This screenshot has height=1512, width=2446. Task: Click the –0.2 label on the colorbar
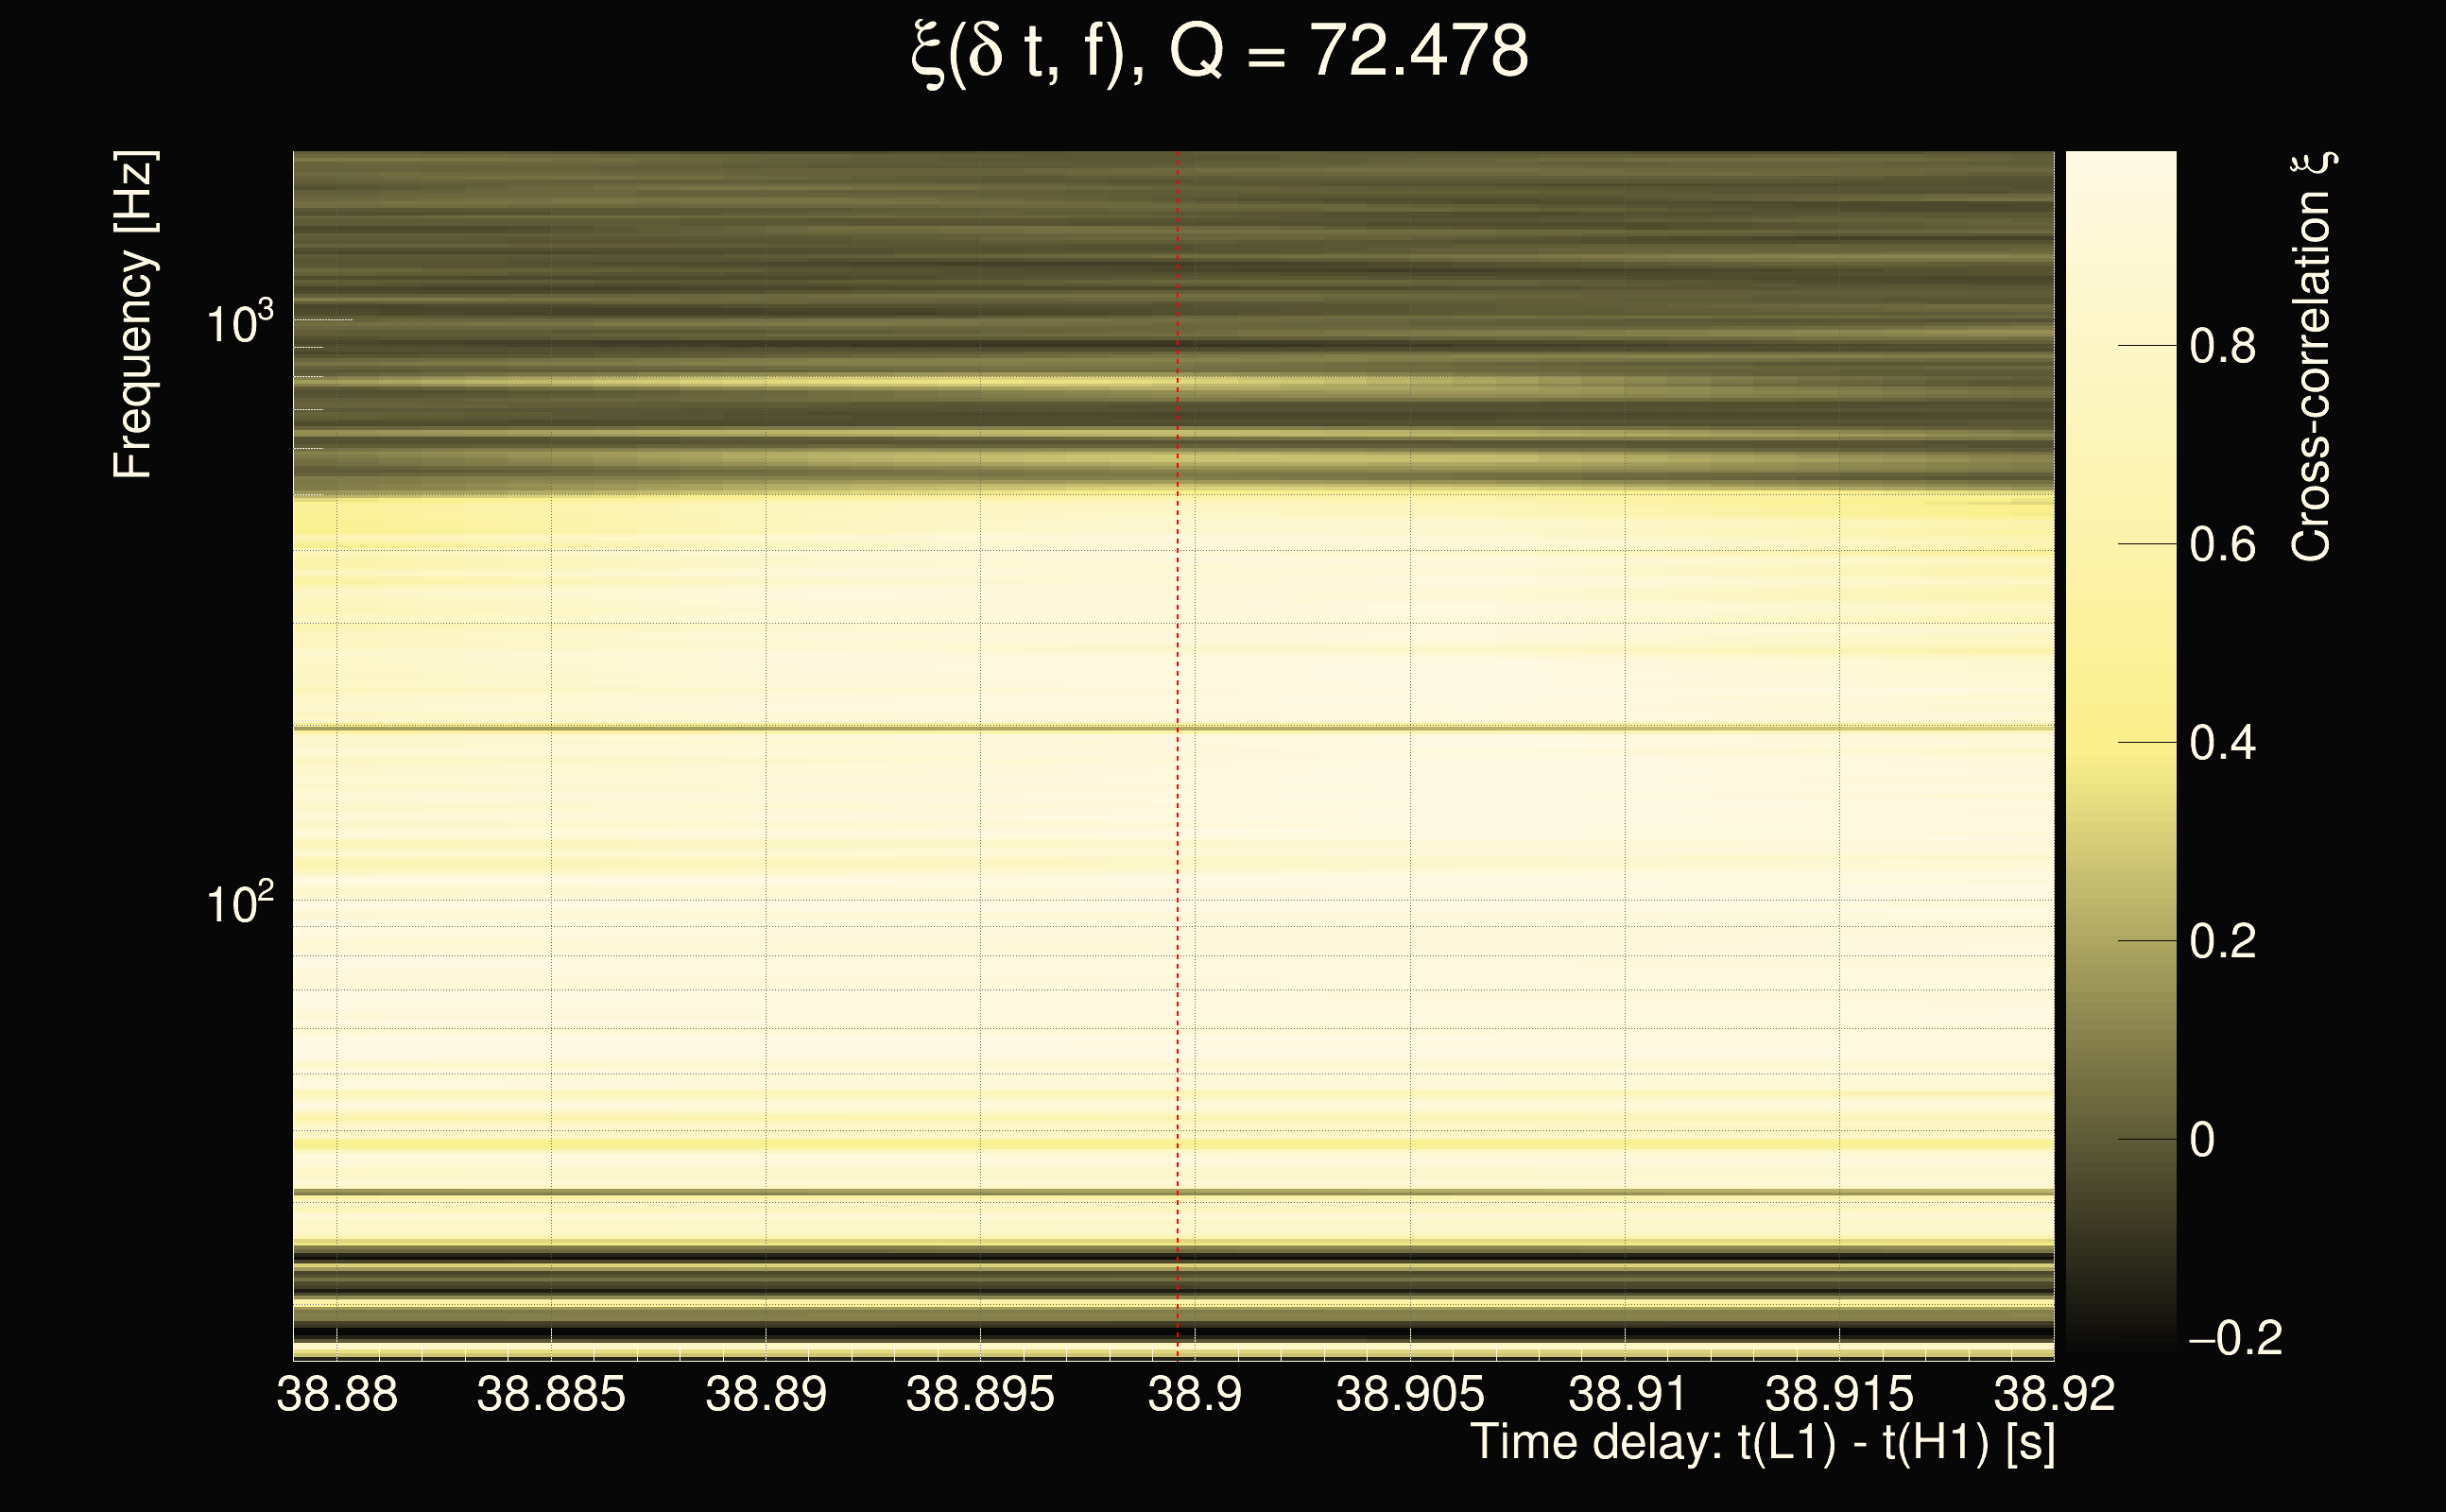click(x=2235, y=1338)
